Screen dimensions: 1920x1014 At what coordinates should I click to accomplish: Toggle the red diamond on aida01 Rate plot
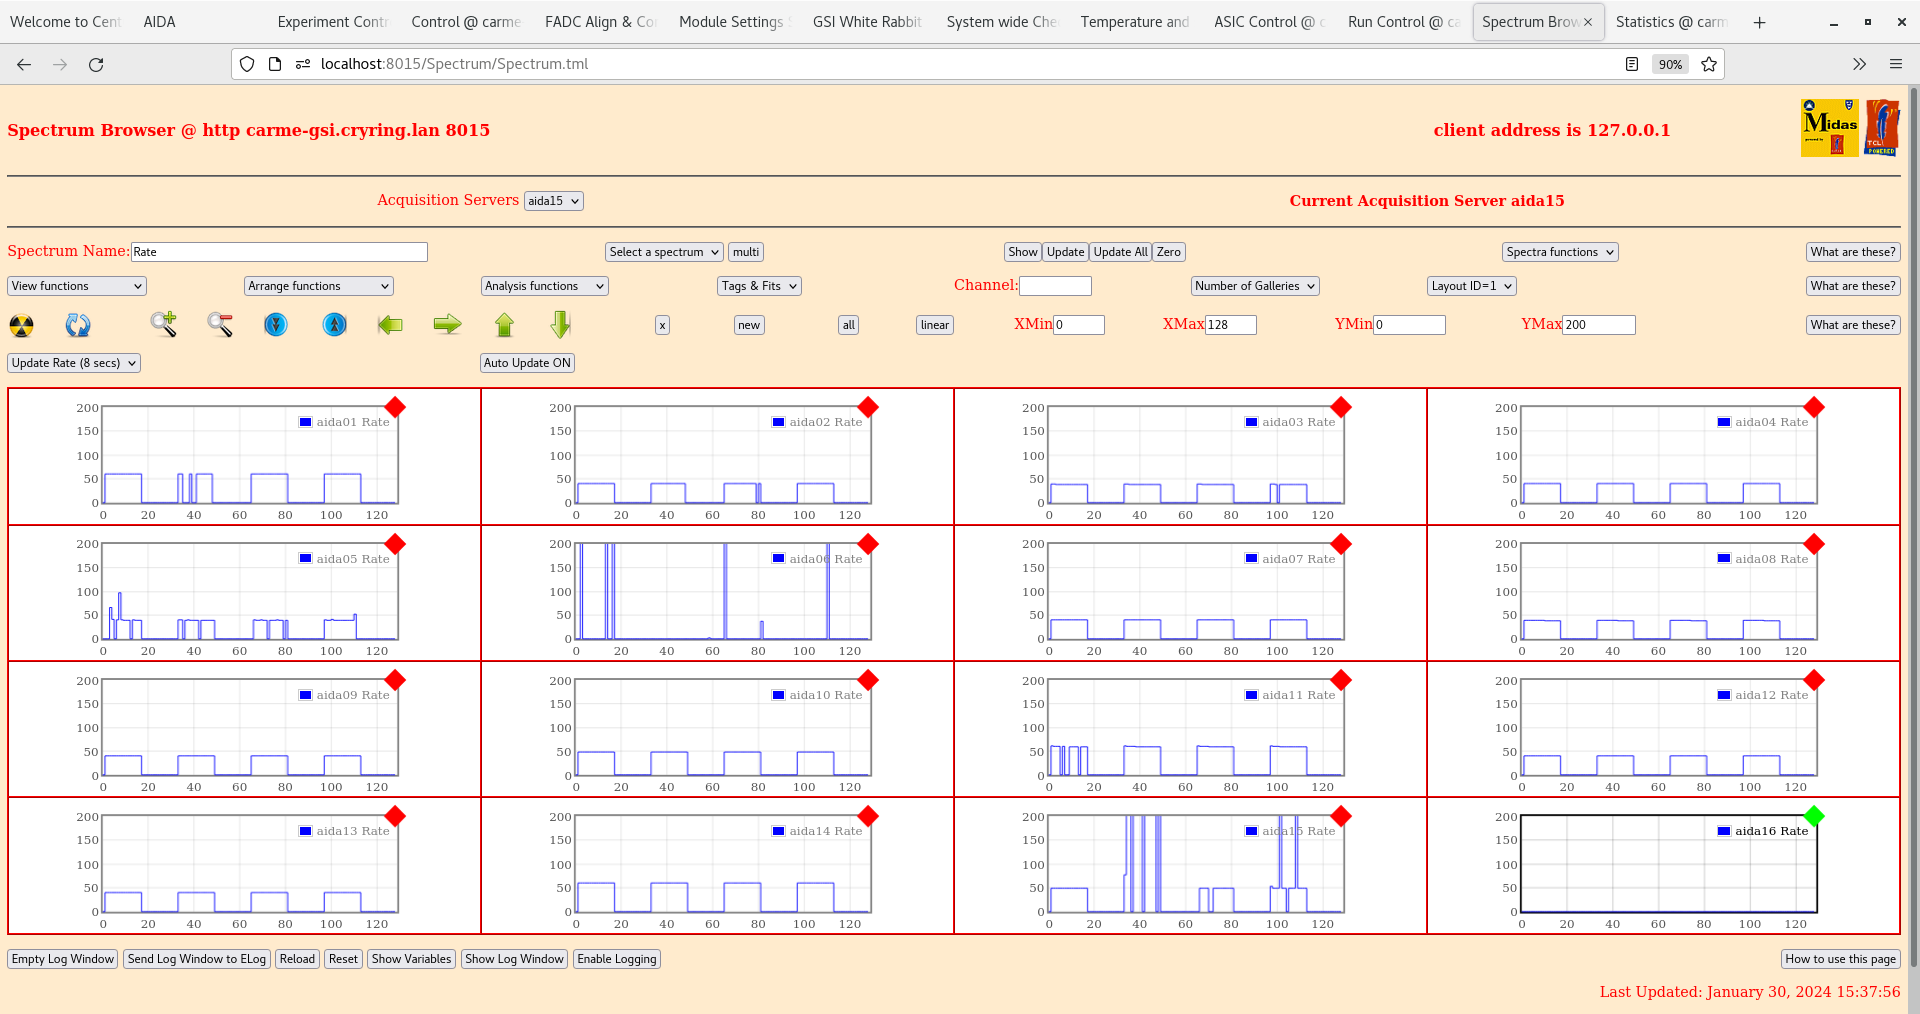tap(395, 408)
